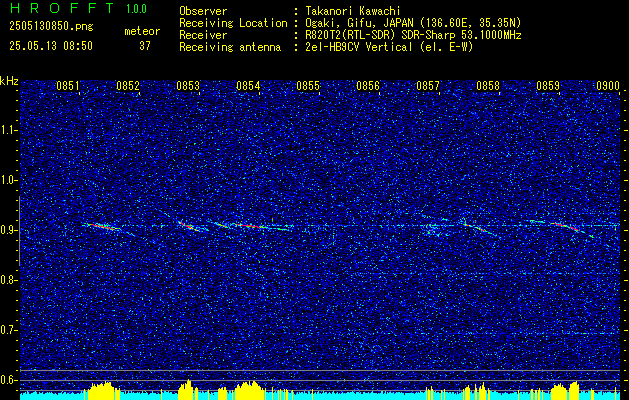Click the 0855 time marker
This screenshot has width=629, height=400.
point(308,86)
